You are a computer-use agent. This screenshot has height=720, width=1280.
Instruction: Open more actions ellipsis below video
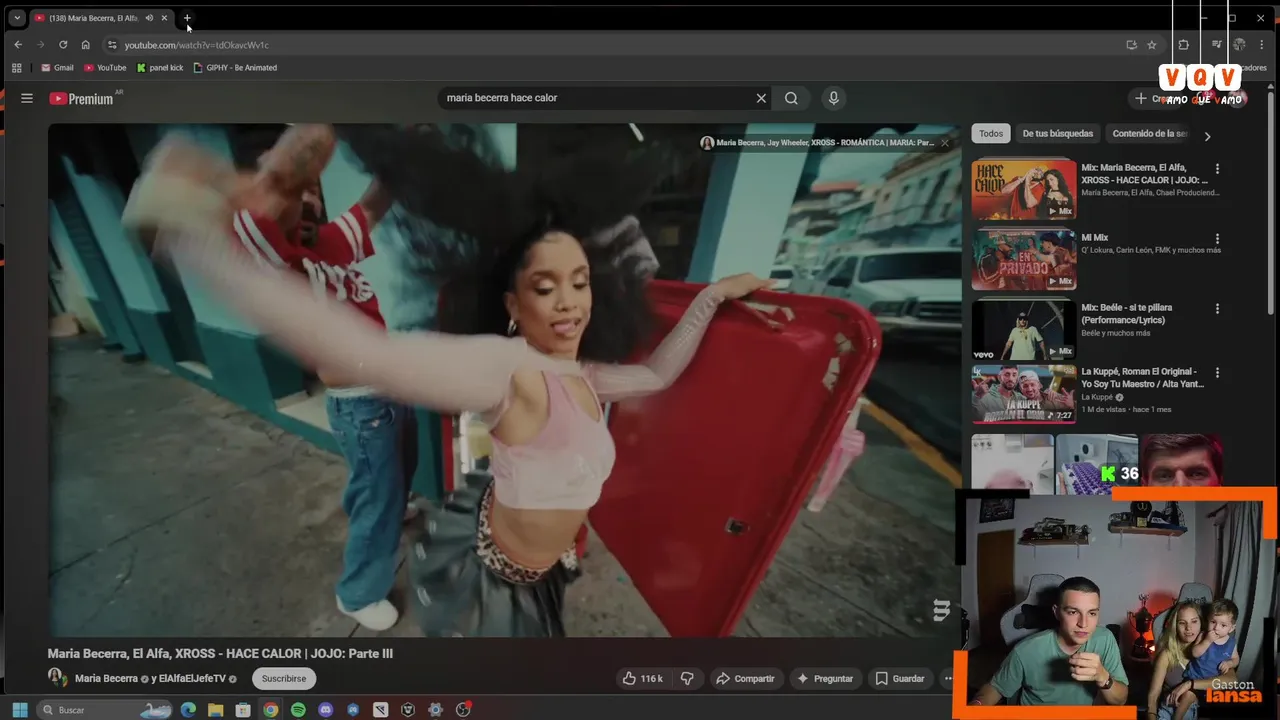click(x=948, y=678)
